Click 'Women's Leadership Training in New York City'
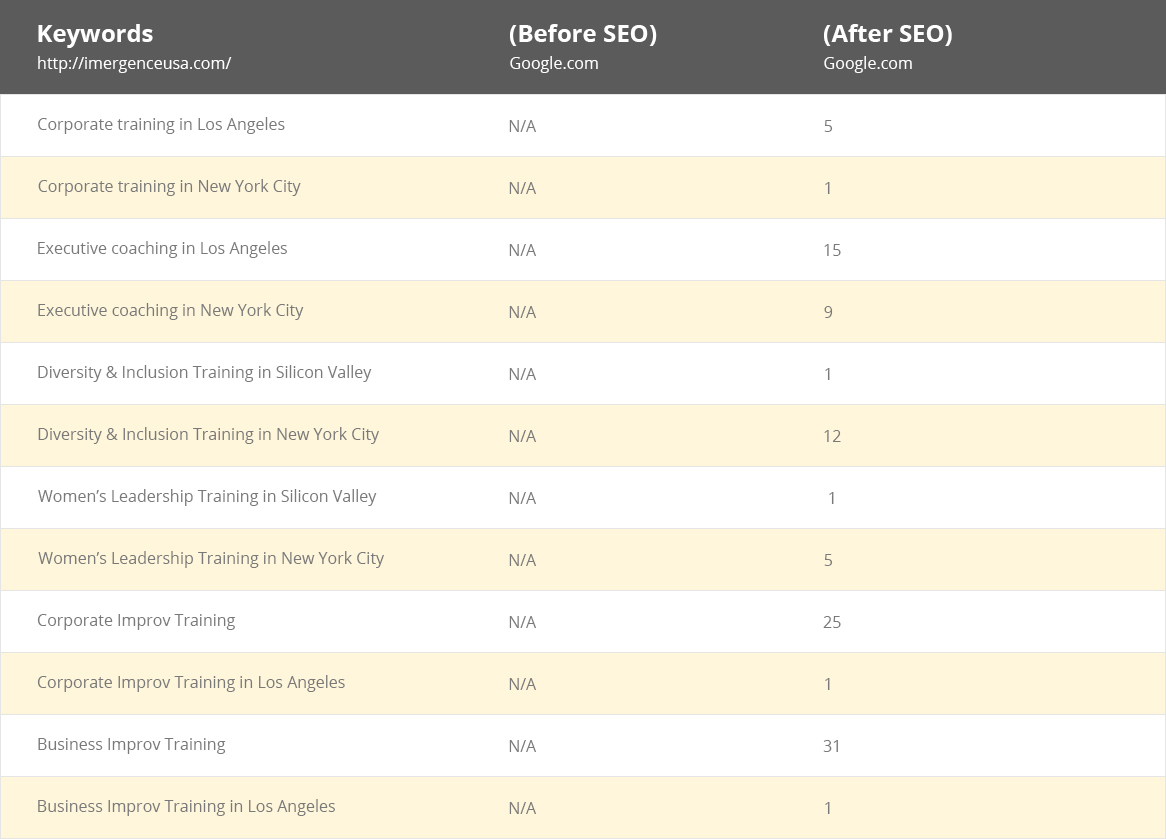 211,559
